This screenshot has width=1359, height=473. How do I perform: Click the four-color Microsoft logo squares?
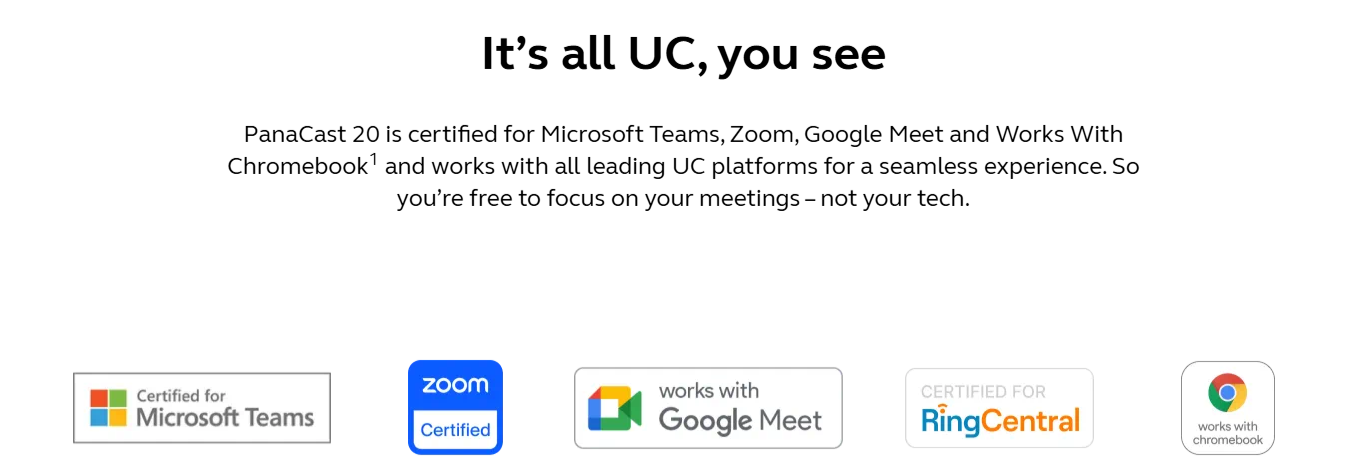(108, 408)
